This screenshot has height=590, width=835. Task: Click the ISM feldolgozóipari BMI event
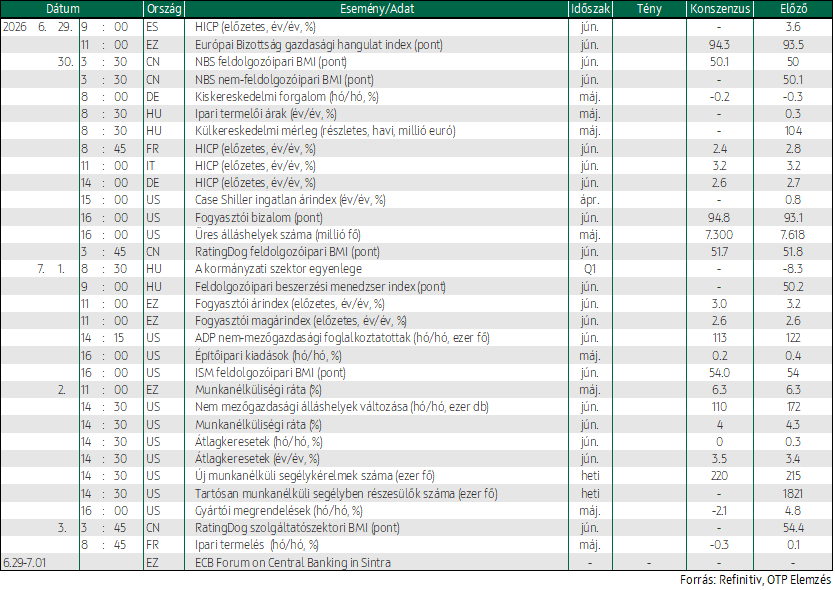[x=270, y=373]
